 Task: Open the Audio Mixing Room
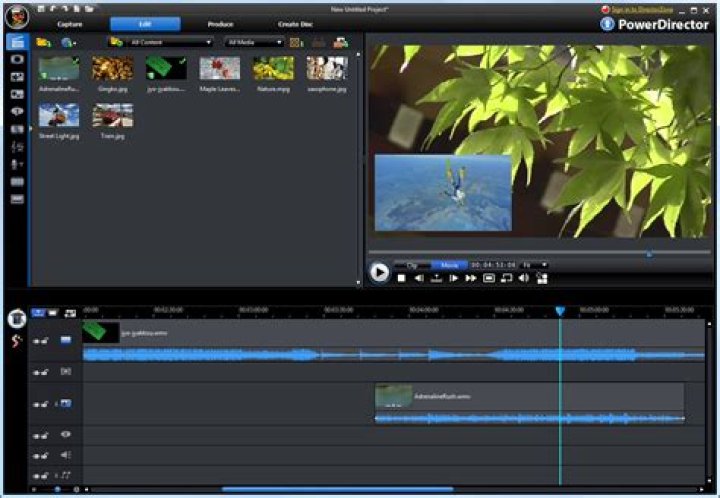pos(17,146)
